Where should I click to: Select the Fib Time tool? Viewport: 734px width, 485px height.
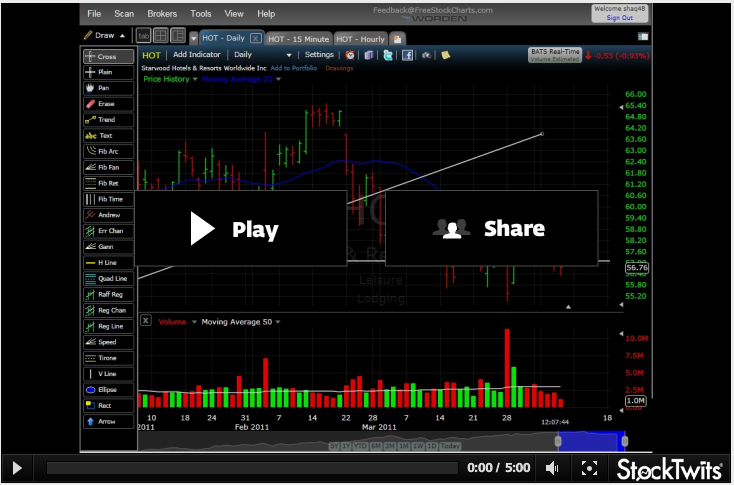109,199
